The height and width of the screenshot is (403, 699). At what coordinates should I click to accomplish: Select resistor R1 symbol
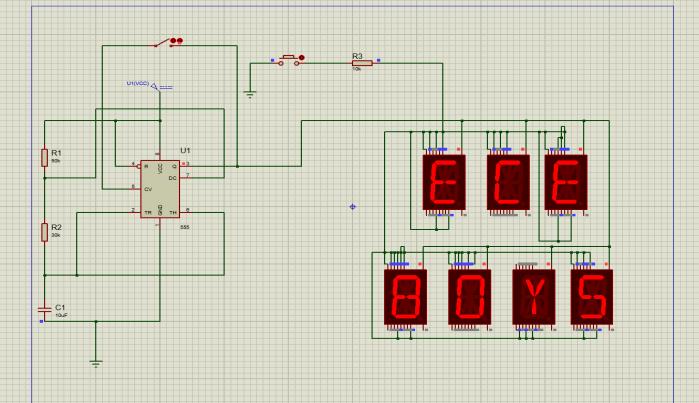(x=45, y=158)
